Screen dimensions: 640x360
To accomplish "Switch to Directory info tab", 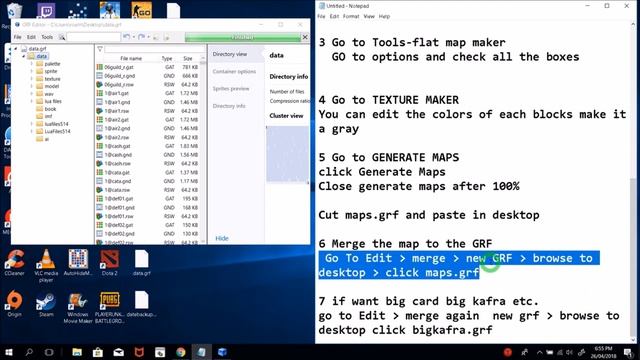I will click(229, 106).
